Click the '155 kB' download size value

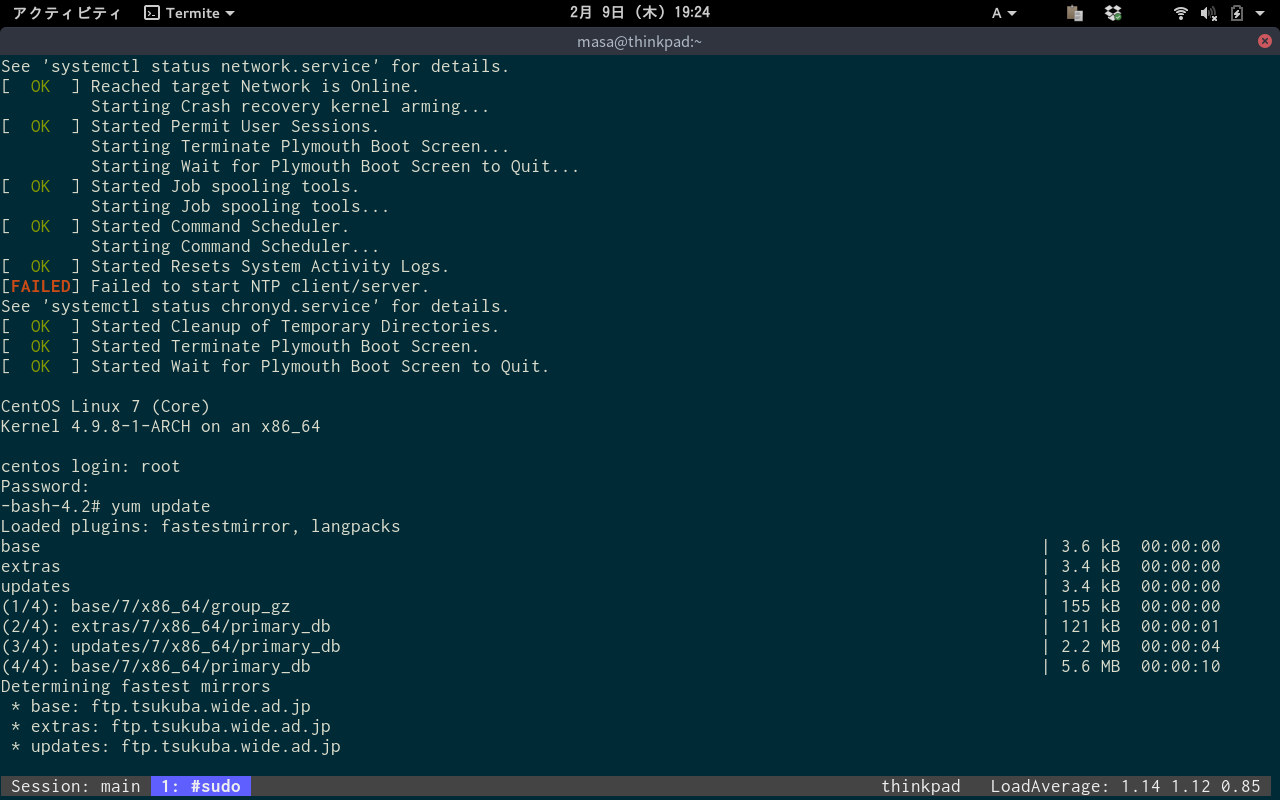1091,606
